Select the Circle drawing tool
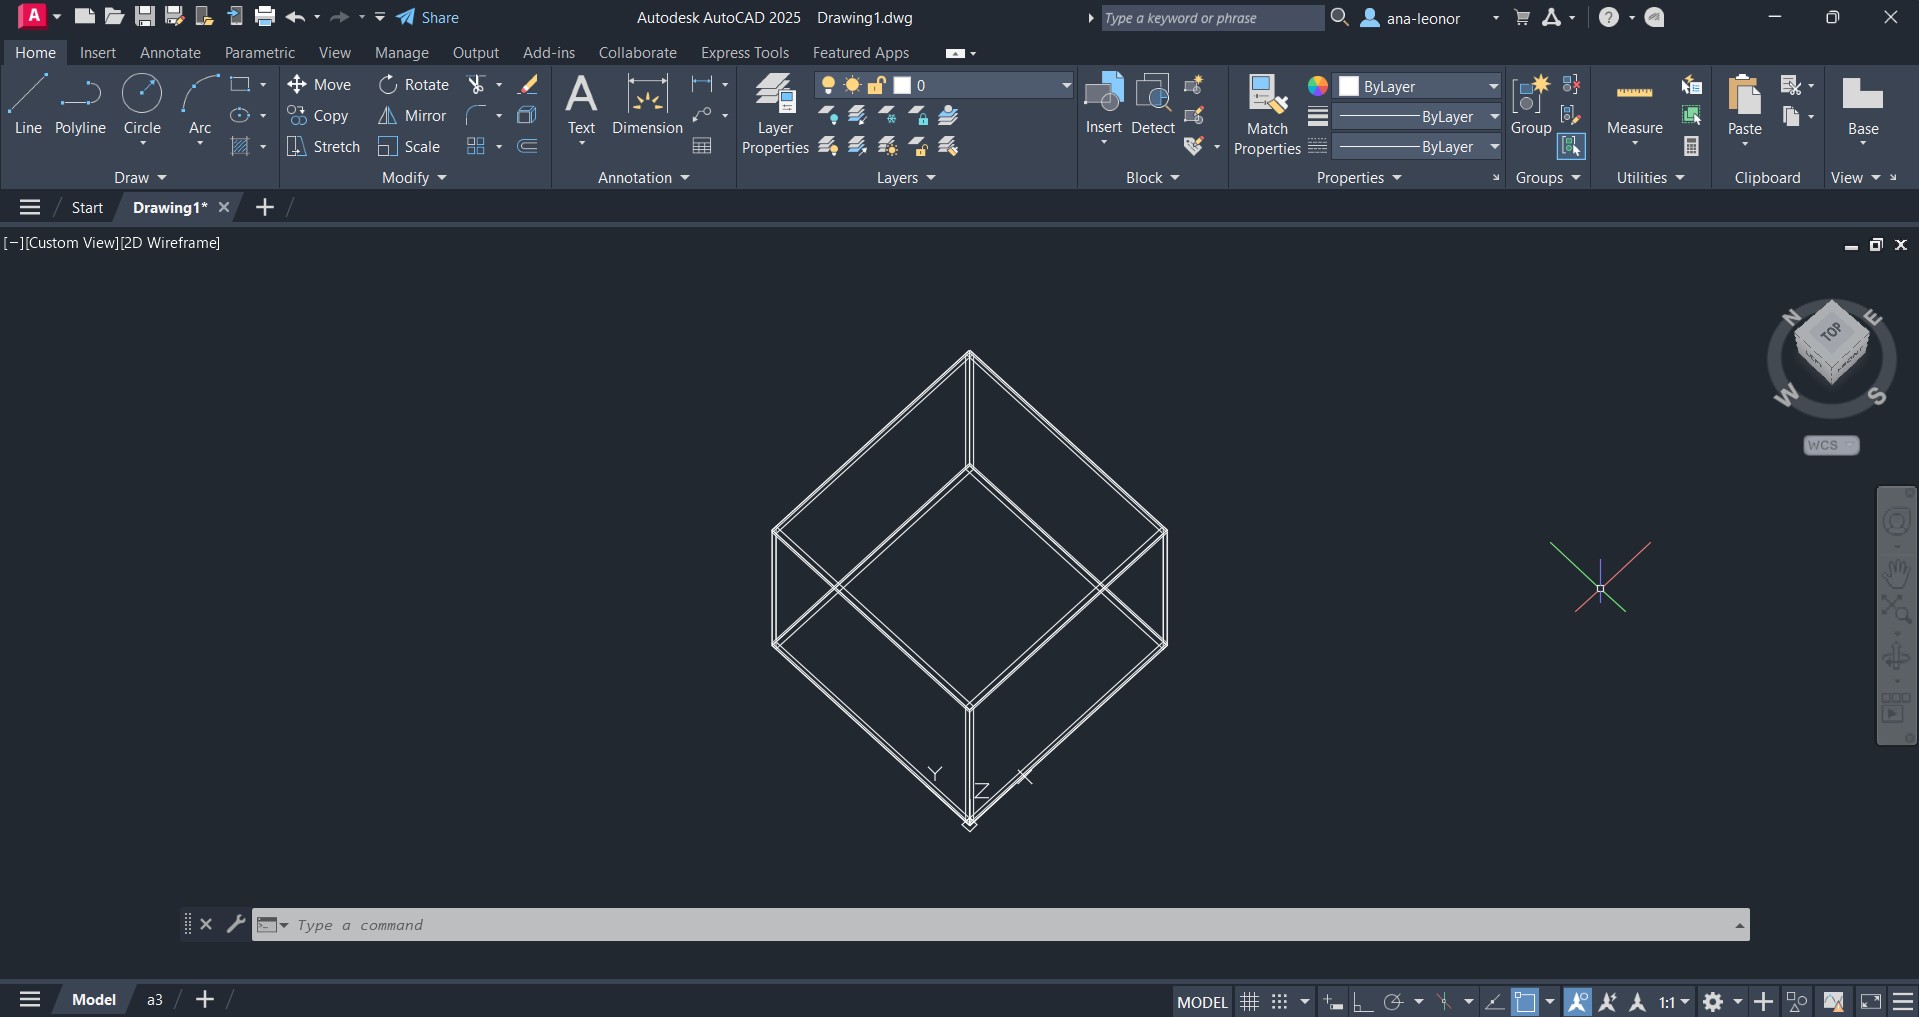This screenshot has width=1919, height=1017. coord(142,105)
